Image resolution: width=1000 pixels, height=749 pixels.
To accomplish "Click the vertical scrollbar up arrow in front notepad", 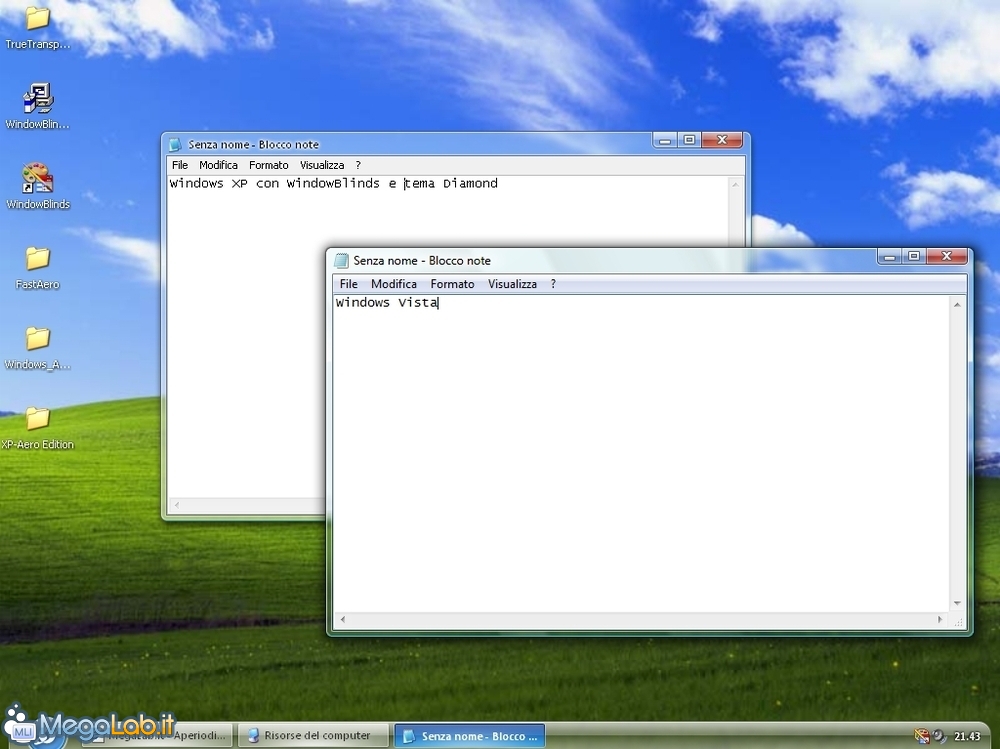I will [957, 305].
